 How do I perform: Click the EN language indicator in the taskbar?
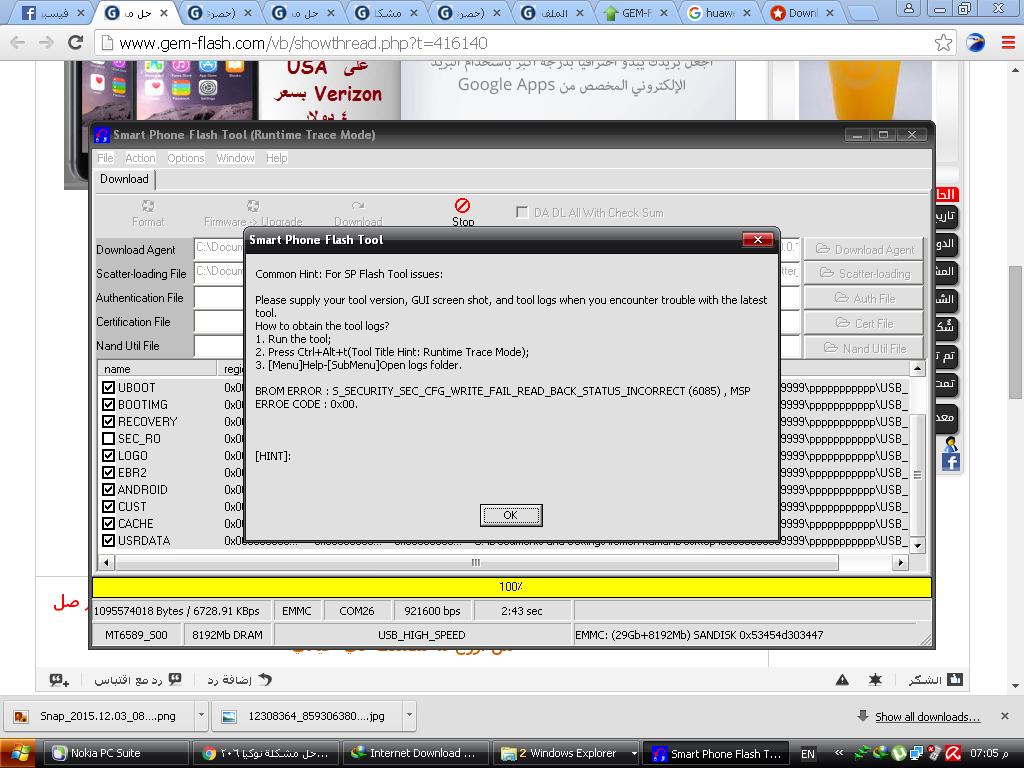(808, 754)
